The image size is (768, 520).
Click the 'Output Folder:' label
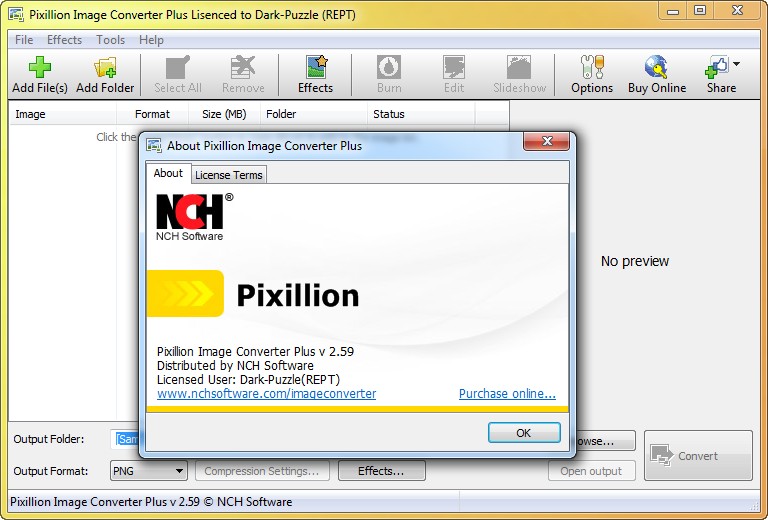click(x=48, y=439)
